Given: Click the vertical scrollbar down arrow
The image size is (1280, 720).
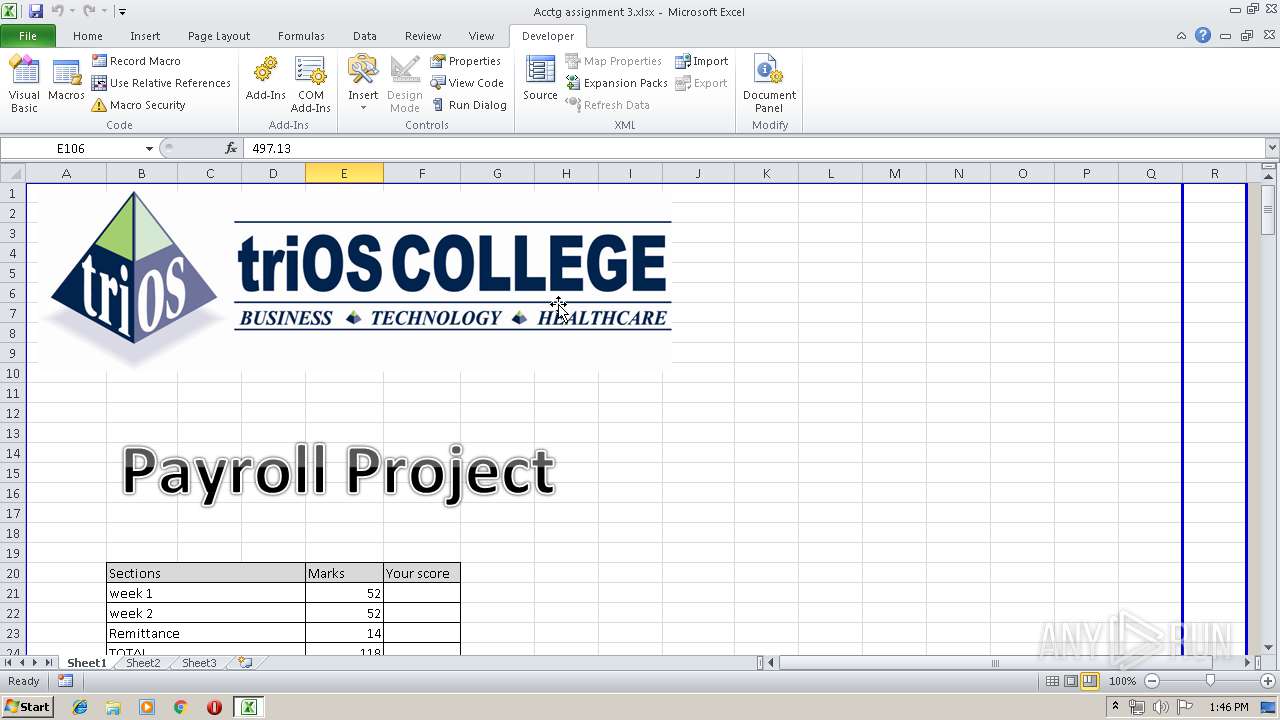Looking at the screenshot, I should click(x=1268, y=648).
